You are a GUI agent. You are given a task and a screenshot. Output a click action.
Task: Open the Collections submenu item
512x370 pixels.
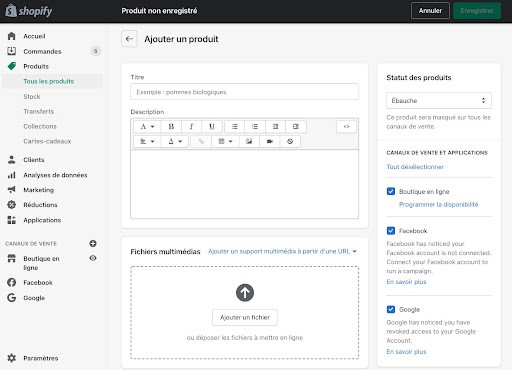click(40, 126)
